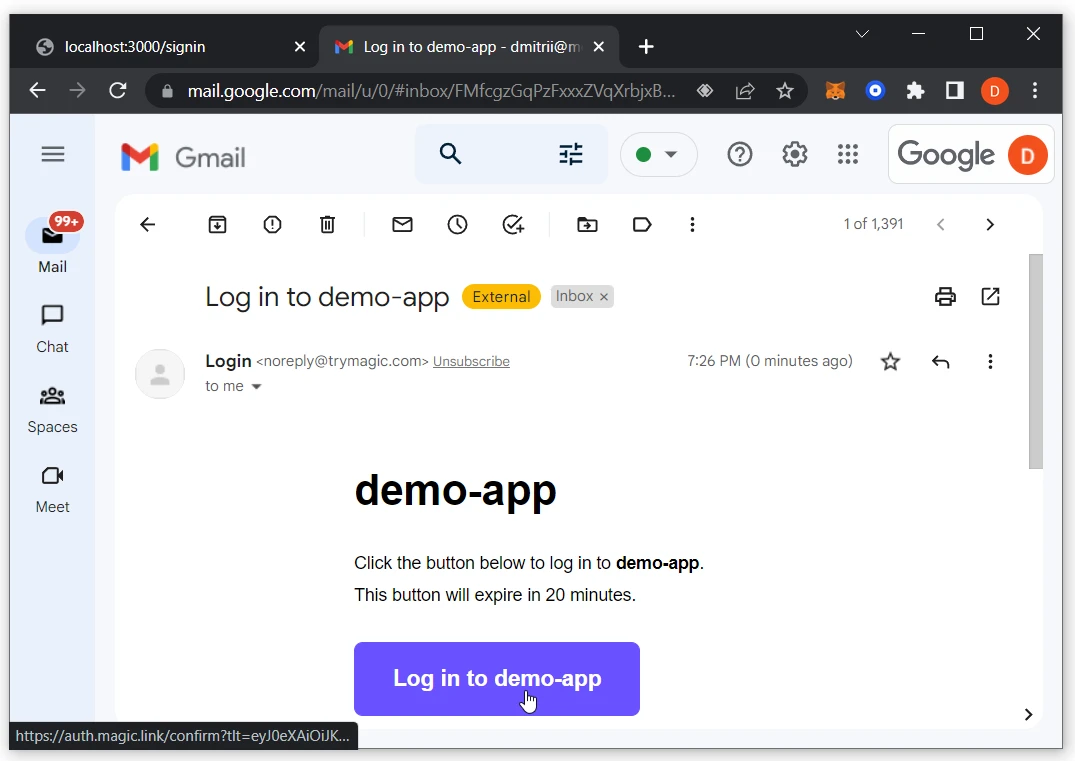1075x761 pixels.
Task: Remove the Inbox label from the email
Action: coord(604,296)
